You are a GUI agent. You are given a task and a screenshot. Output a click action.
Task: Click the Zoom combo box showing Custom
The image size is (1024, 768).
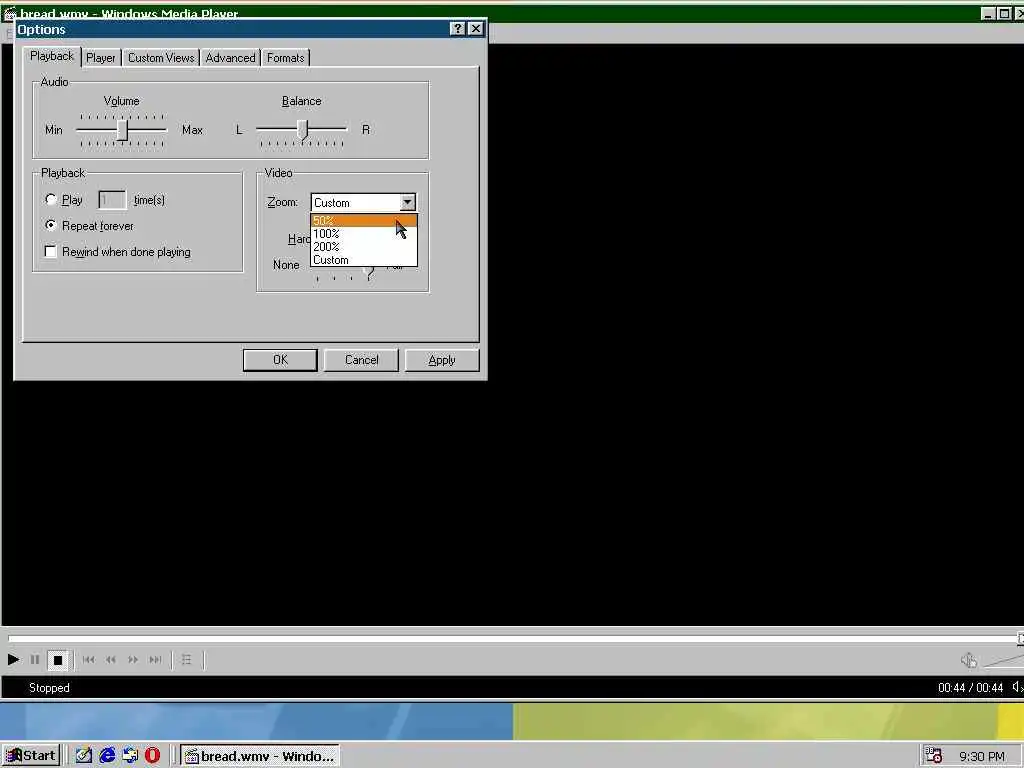coord(363,202)
